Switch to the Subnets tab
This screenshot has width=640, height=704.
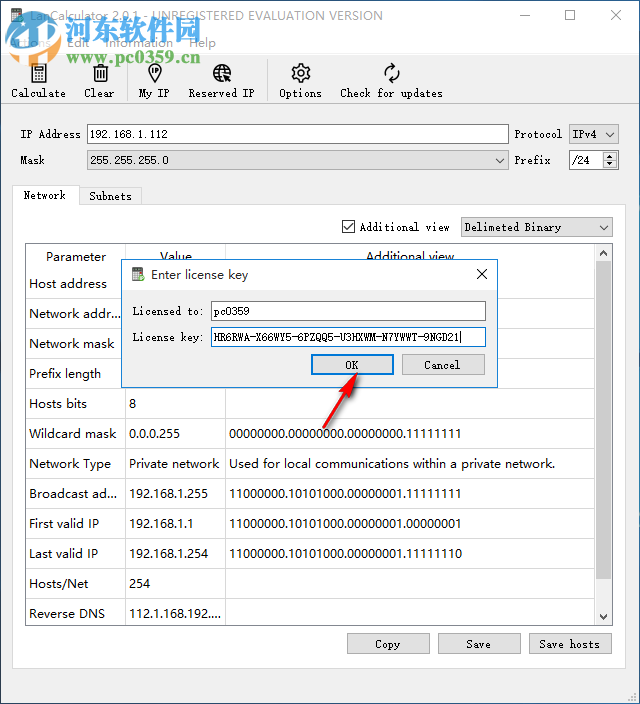coord(110,196)
